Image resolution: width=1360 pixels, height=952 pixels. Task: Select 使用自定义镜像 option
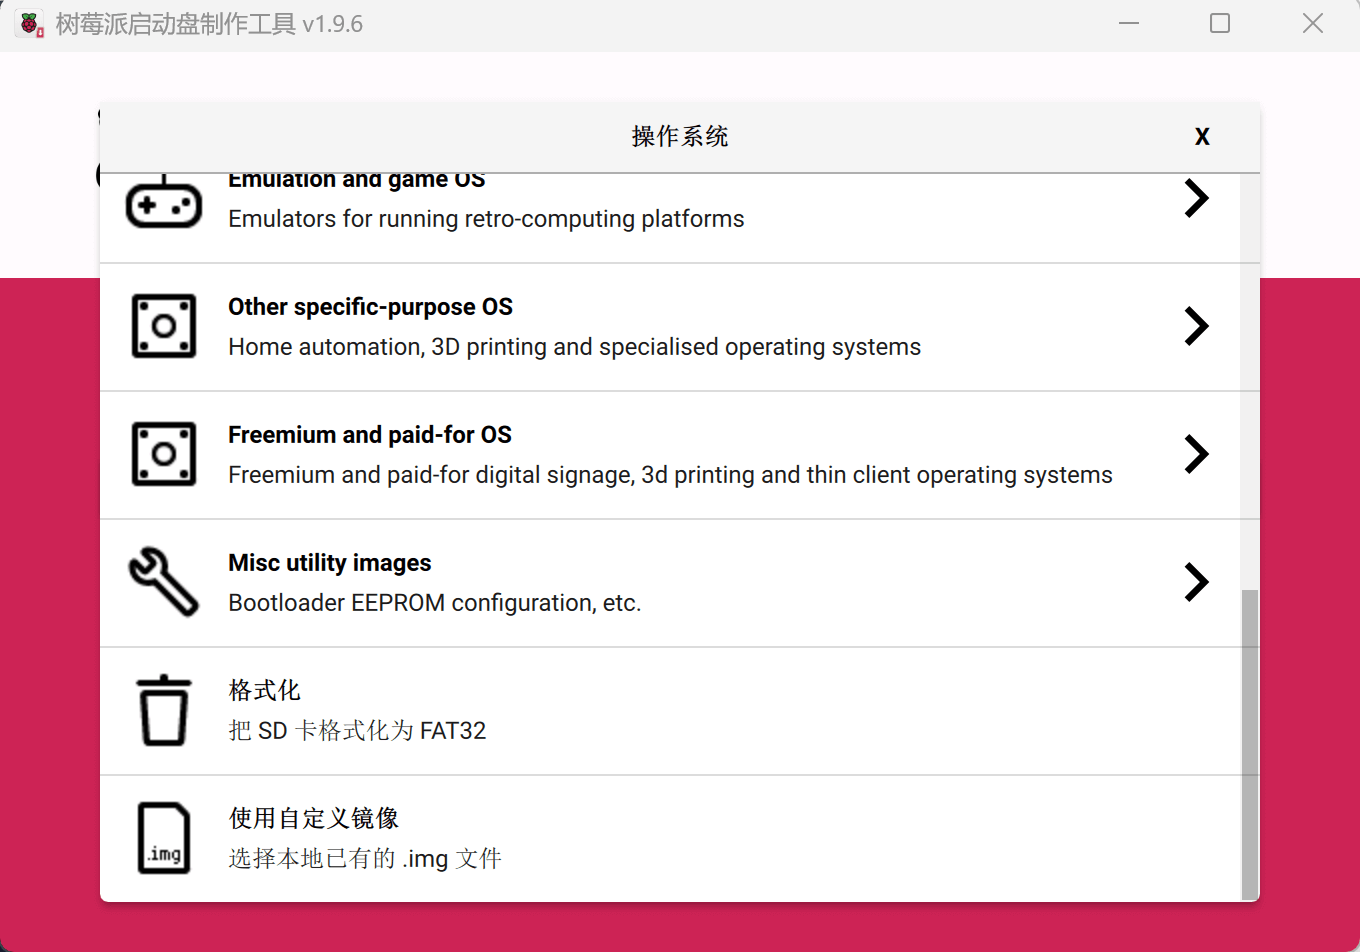[x=314, y=819]
